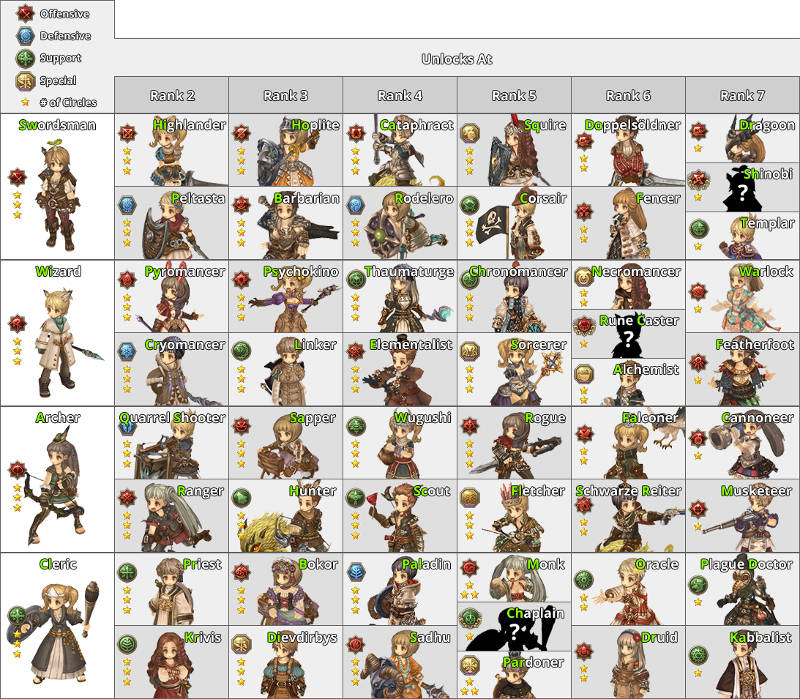Click the 'Pyromancer' class name
Screen dimensions: 800x699
pos(185,272)
